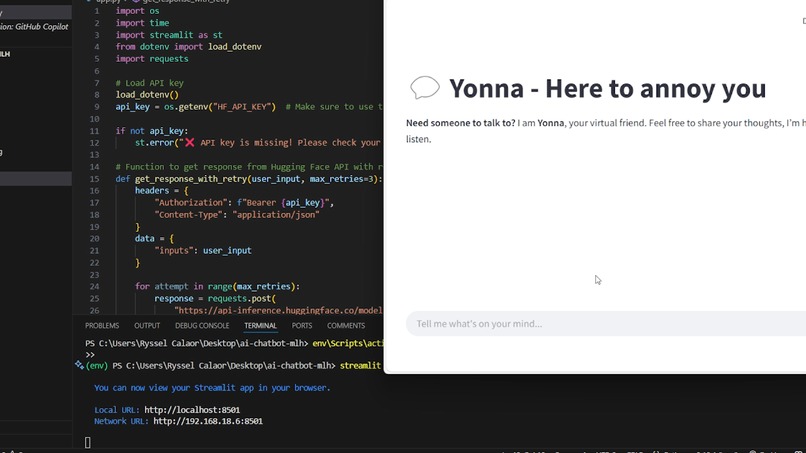Click the '"Authorization"' header key in code
This screenshot has width=806, height=453.
click(x=191, y=203)
